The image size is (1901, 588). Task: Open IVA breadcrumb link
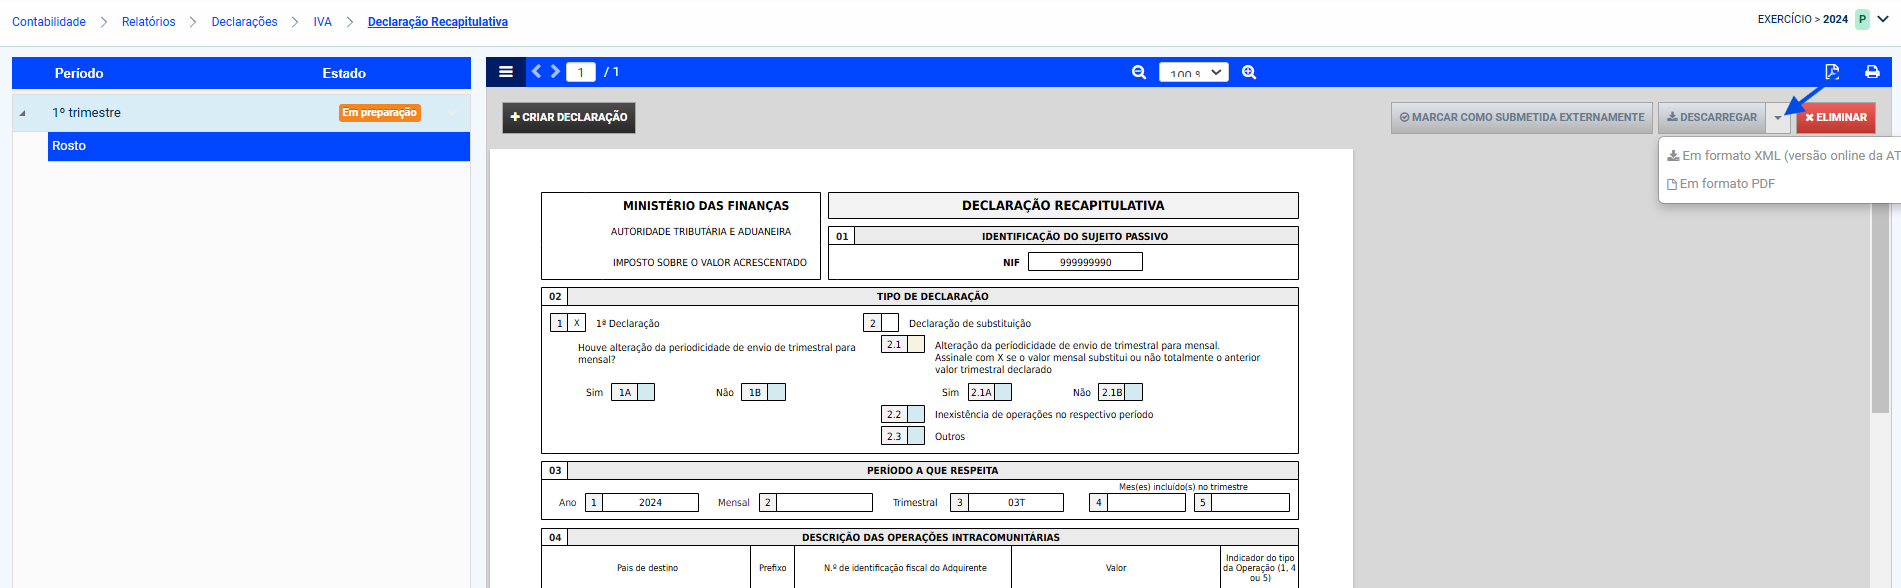pyautogui.click(x=322, y=22)
